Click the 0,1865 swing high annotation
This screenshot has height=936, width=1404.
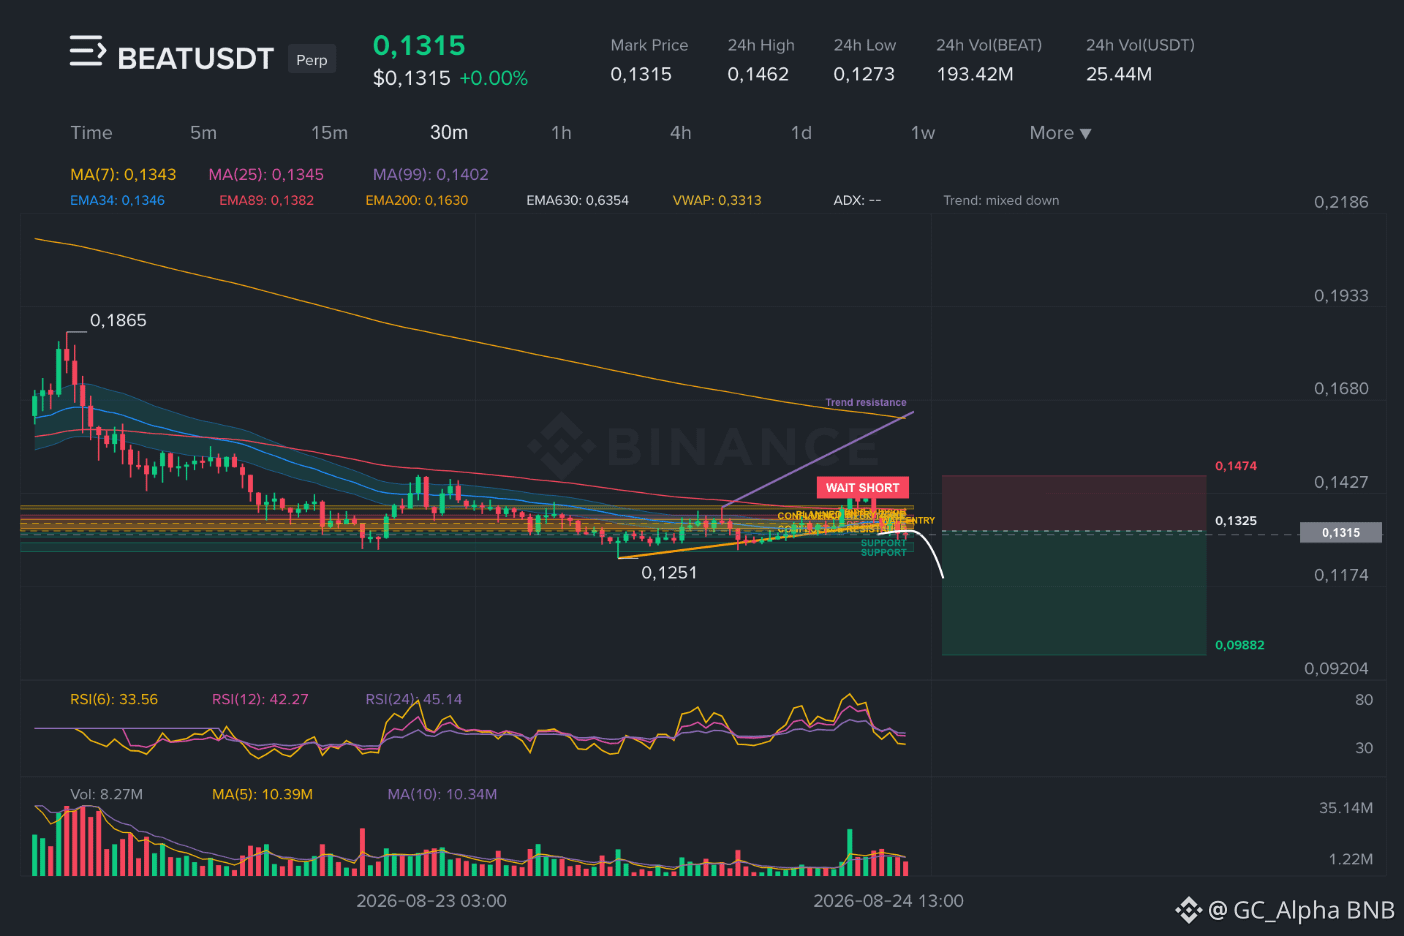pyautogui.click(x=118, y=320)
